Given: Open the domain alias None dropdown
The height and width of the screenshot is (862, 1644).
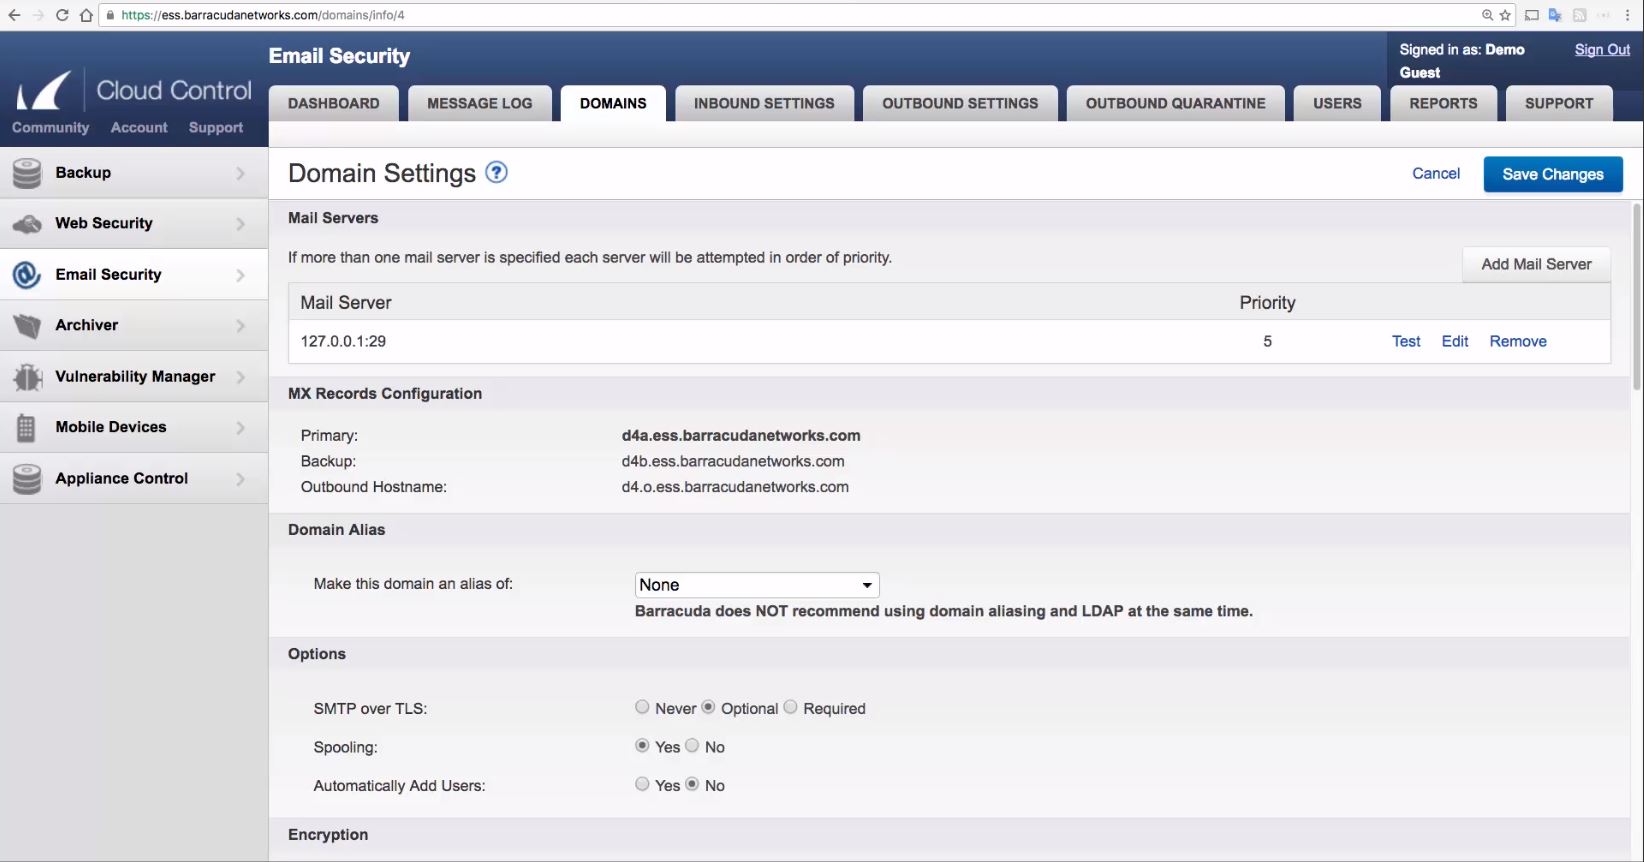Looking at the screenshot, I should [x=757, y=585].
